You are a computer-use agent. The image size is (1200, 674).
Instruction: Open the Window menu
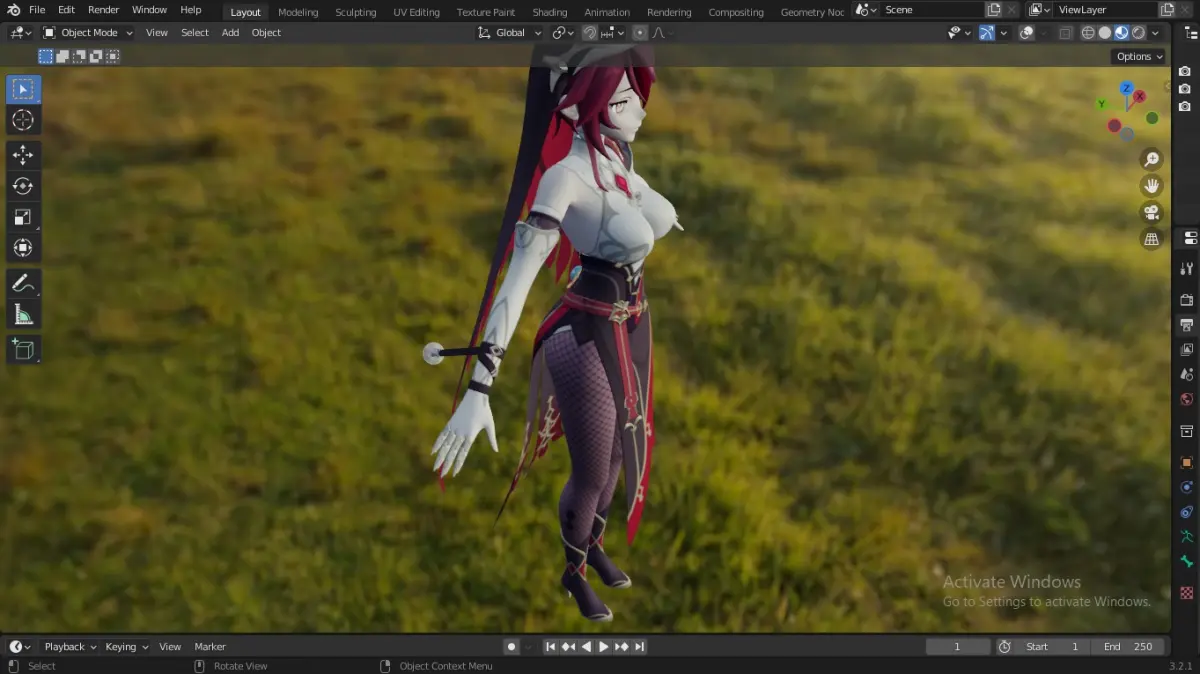(149, 10)
